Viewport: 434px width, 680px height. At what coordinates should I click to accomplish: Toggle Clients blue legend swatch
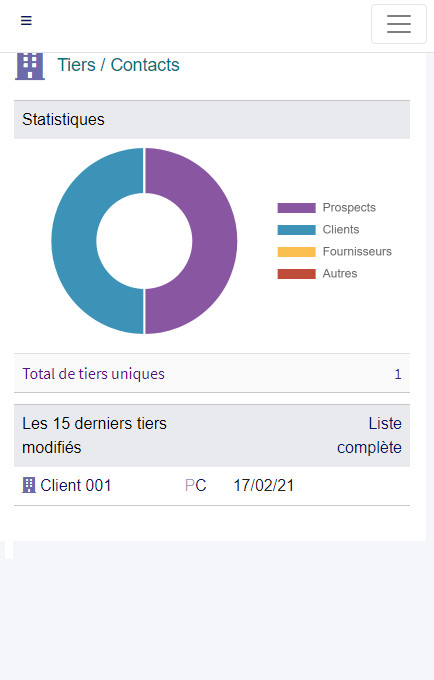[x=297, y=230]
